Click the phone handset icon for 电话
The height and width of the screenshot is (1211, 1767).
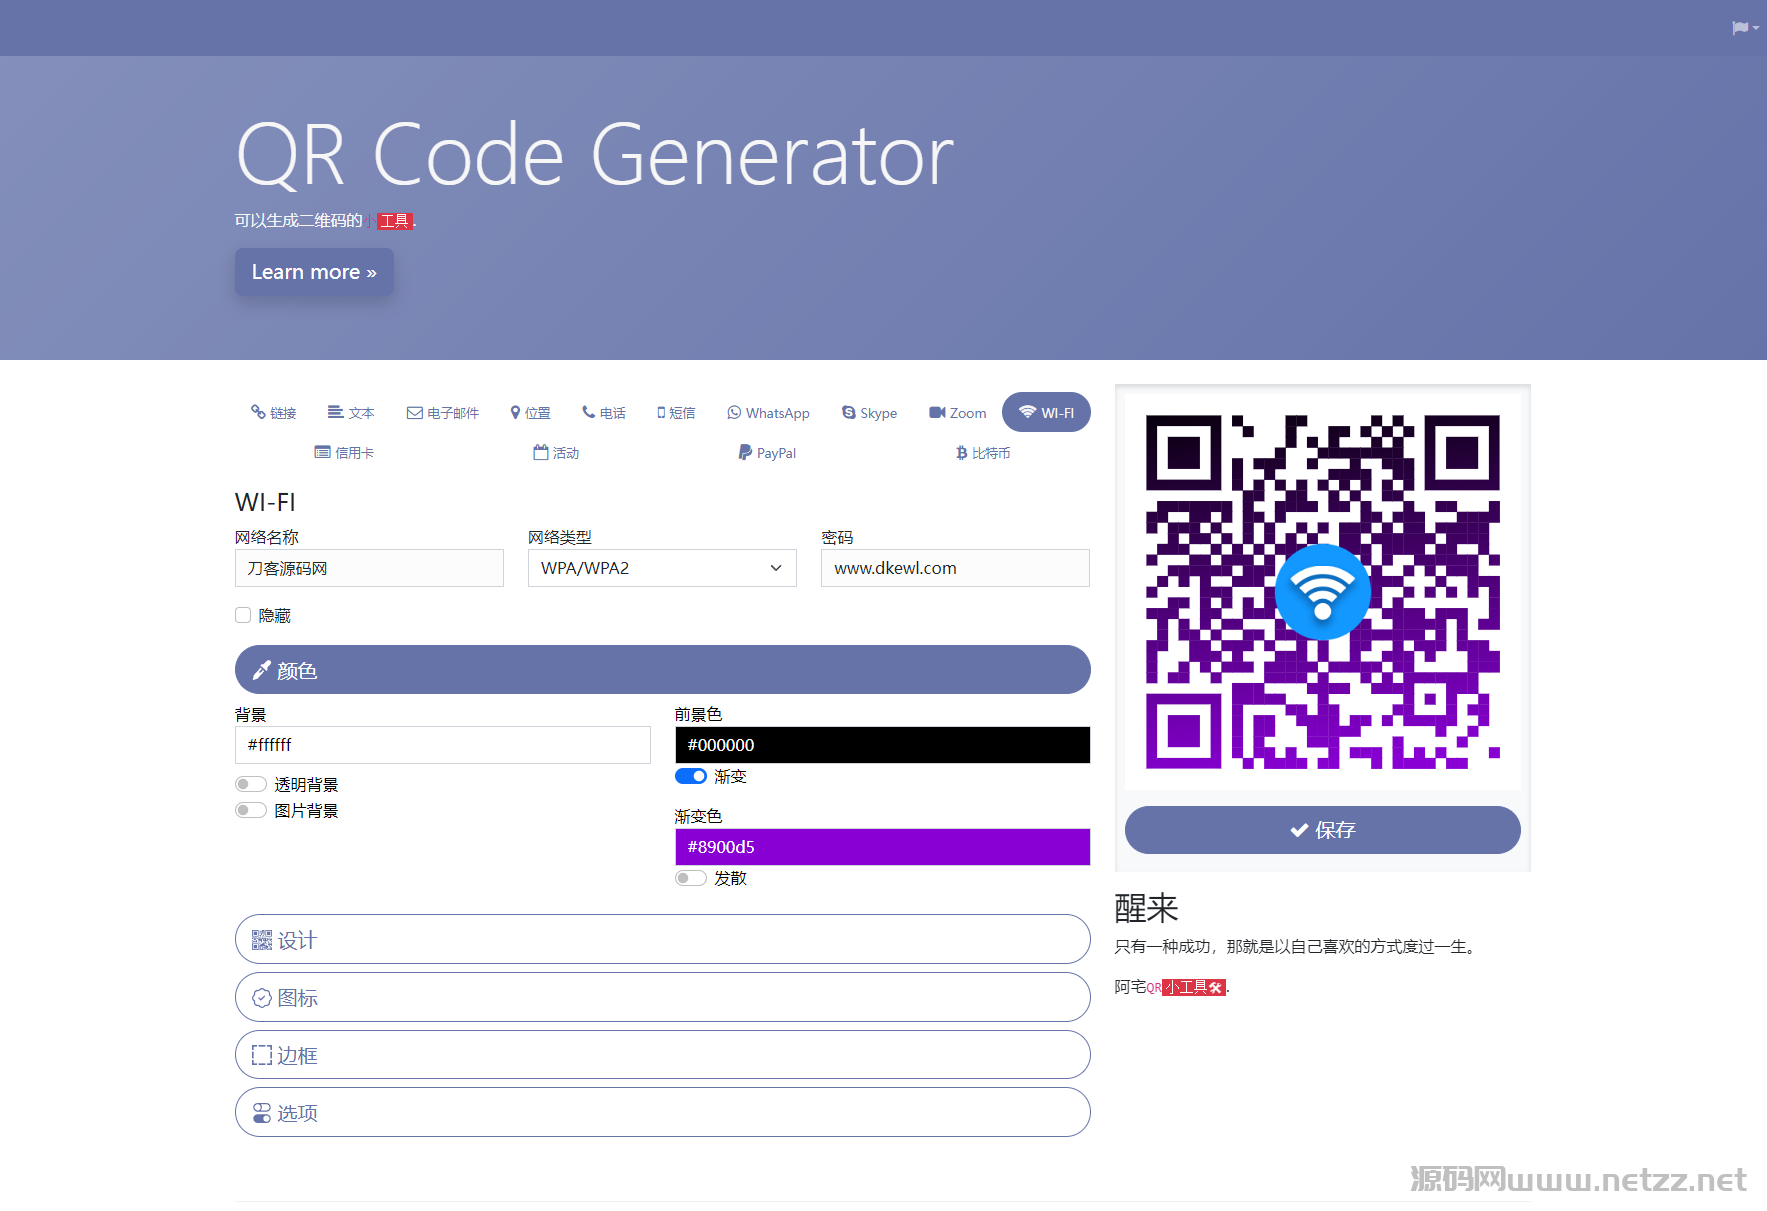point(589,412)
